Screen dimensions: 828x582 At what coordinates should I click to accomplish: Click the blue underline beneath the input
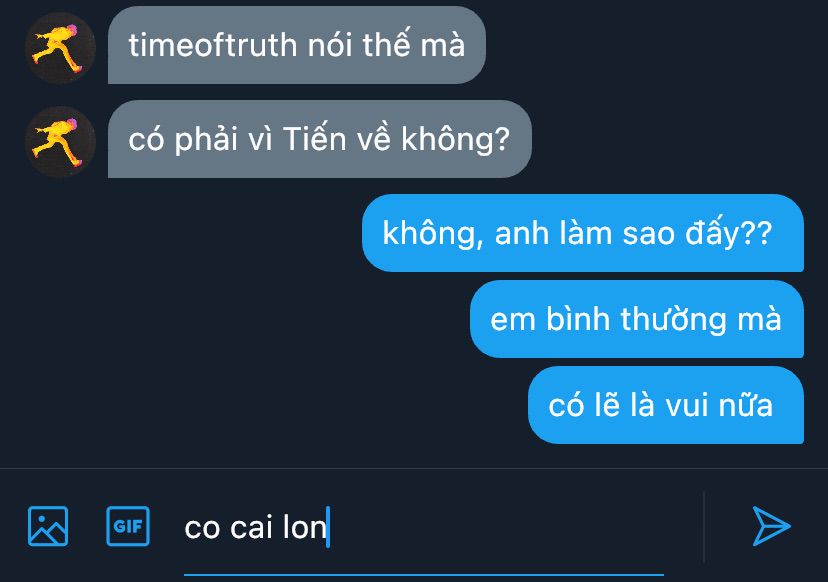(x=424, y=574)
